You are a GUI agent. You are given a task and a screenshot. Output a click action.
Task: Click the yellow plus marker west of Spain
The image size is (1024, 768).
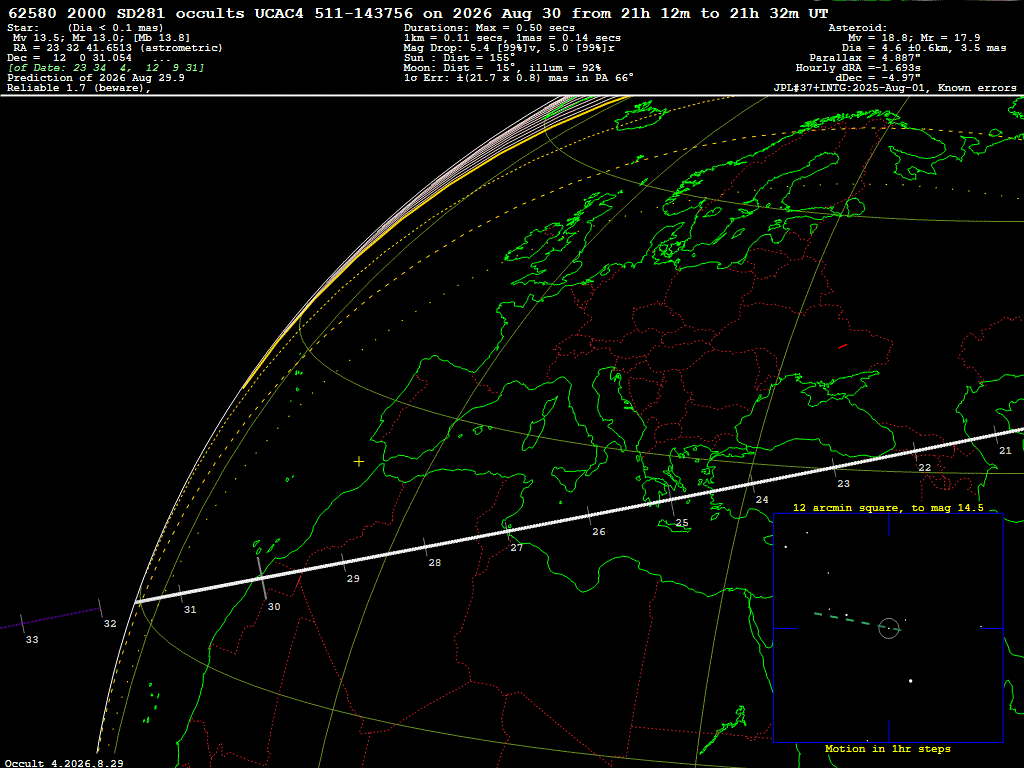point(359,462)
